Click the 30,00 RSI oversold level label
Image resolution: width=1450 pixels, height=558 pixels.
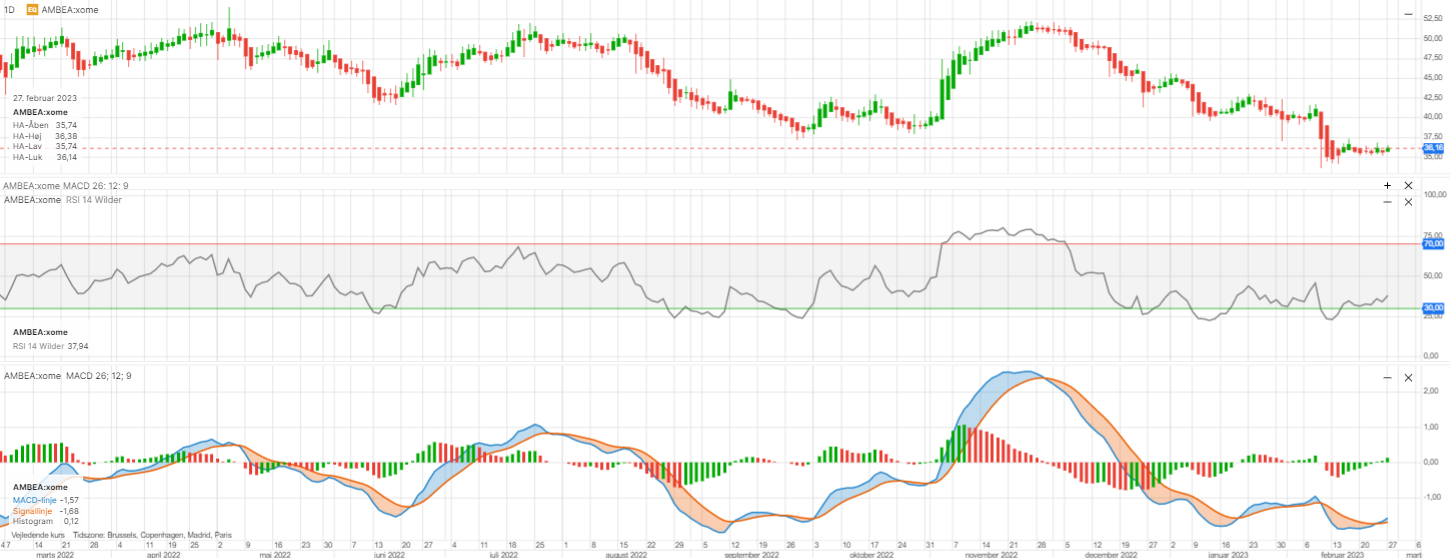pyautogui.click(x=1433, y=308)
